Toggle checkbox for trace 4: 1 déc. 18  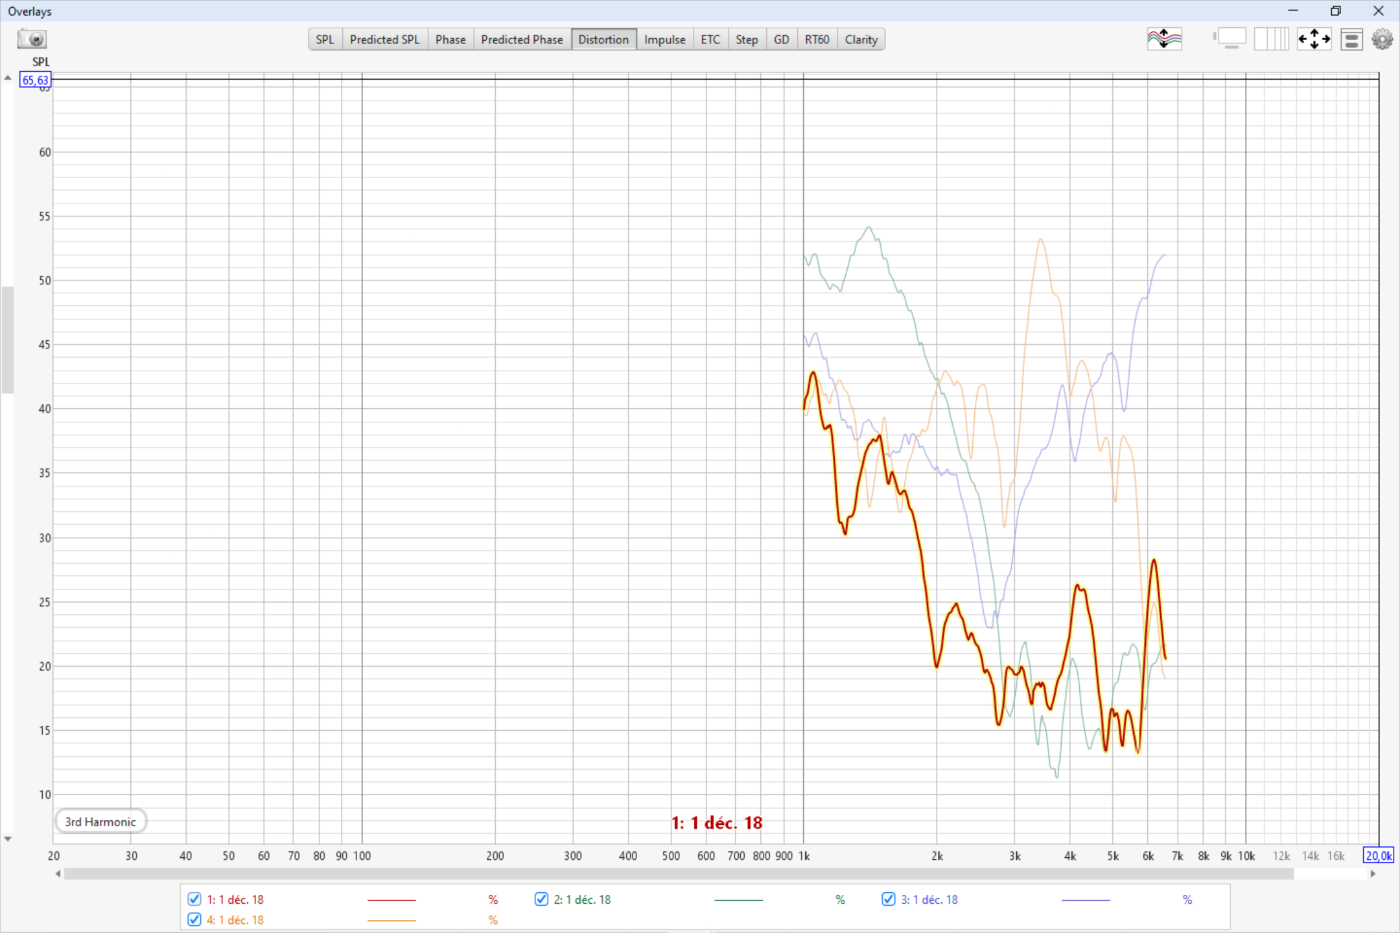[x=195, y=919]
